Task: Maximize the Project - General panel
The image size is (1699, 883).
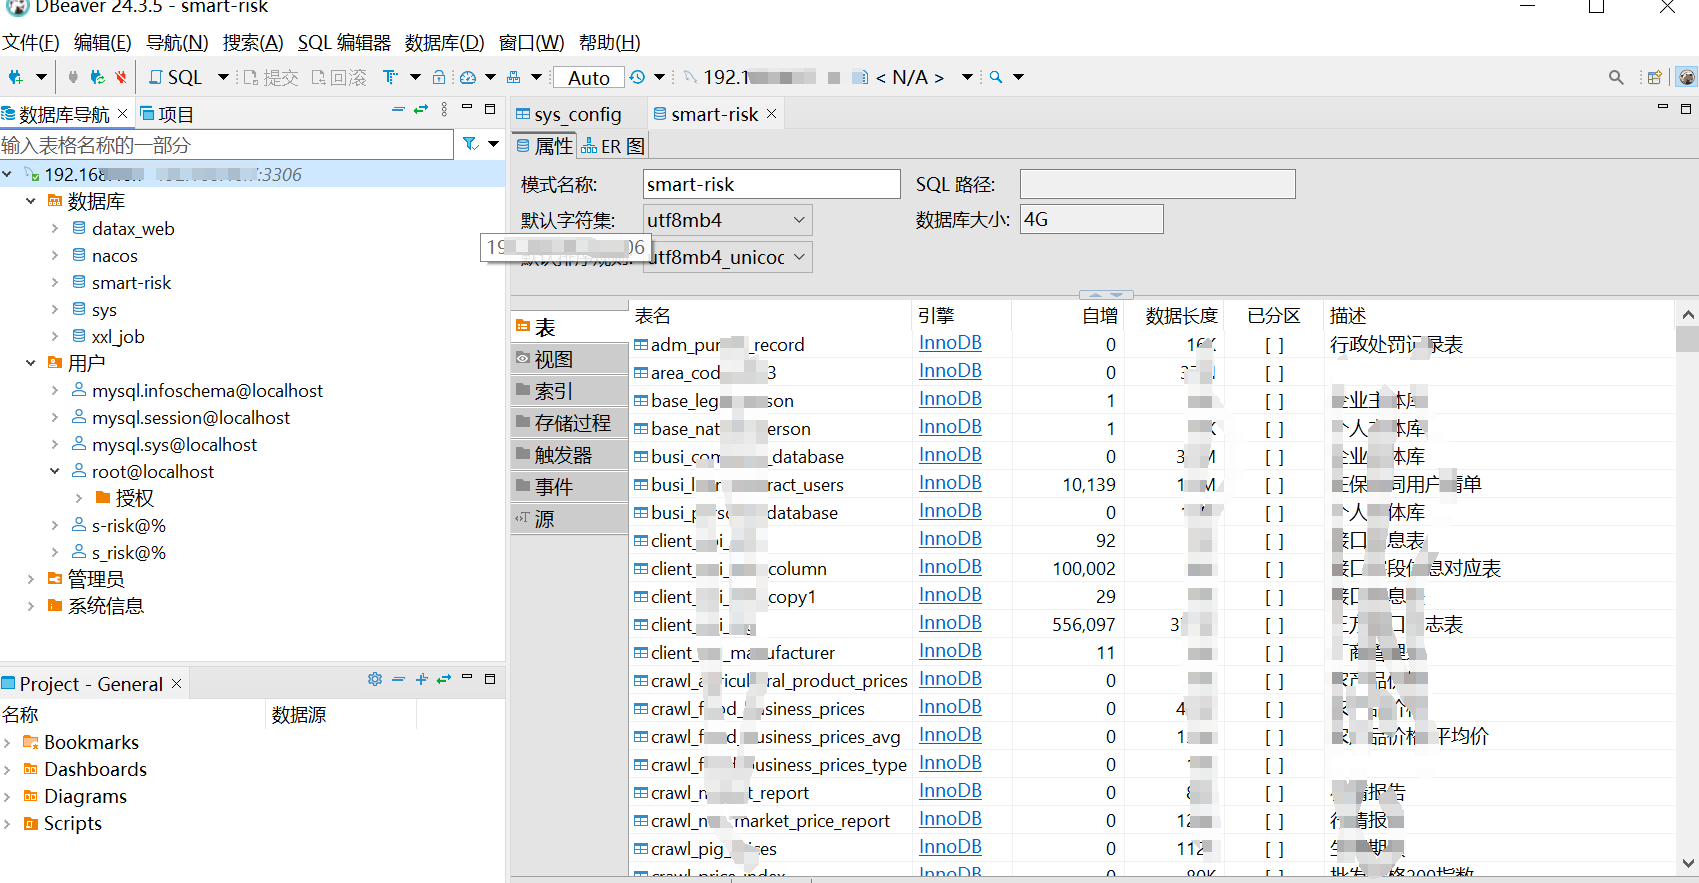Action: tap(490, 679)
